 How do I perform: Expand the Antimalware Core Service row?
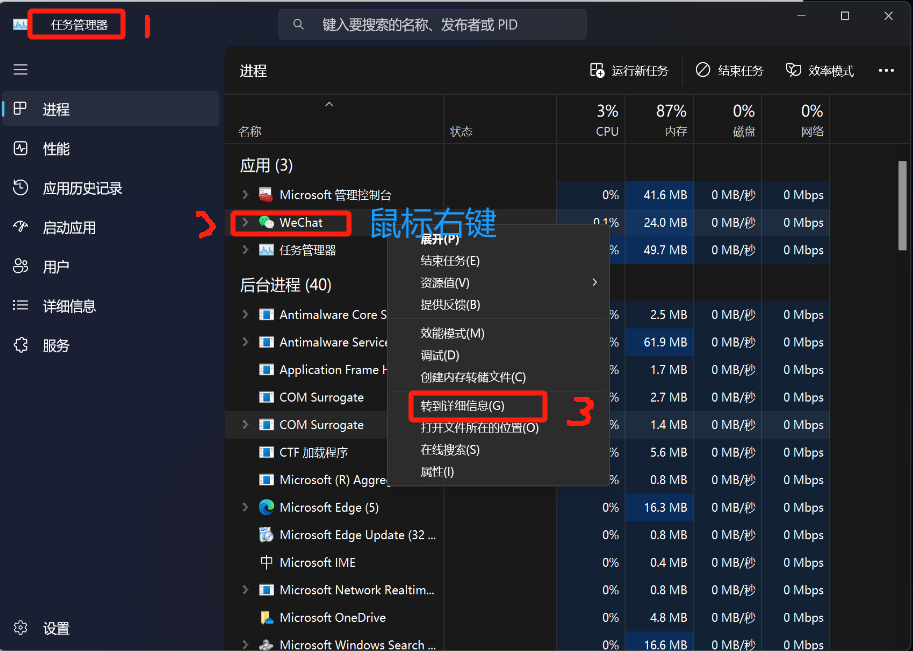[x=245, y=314]
